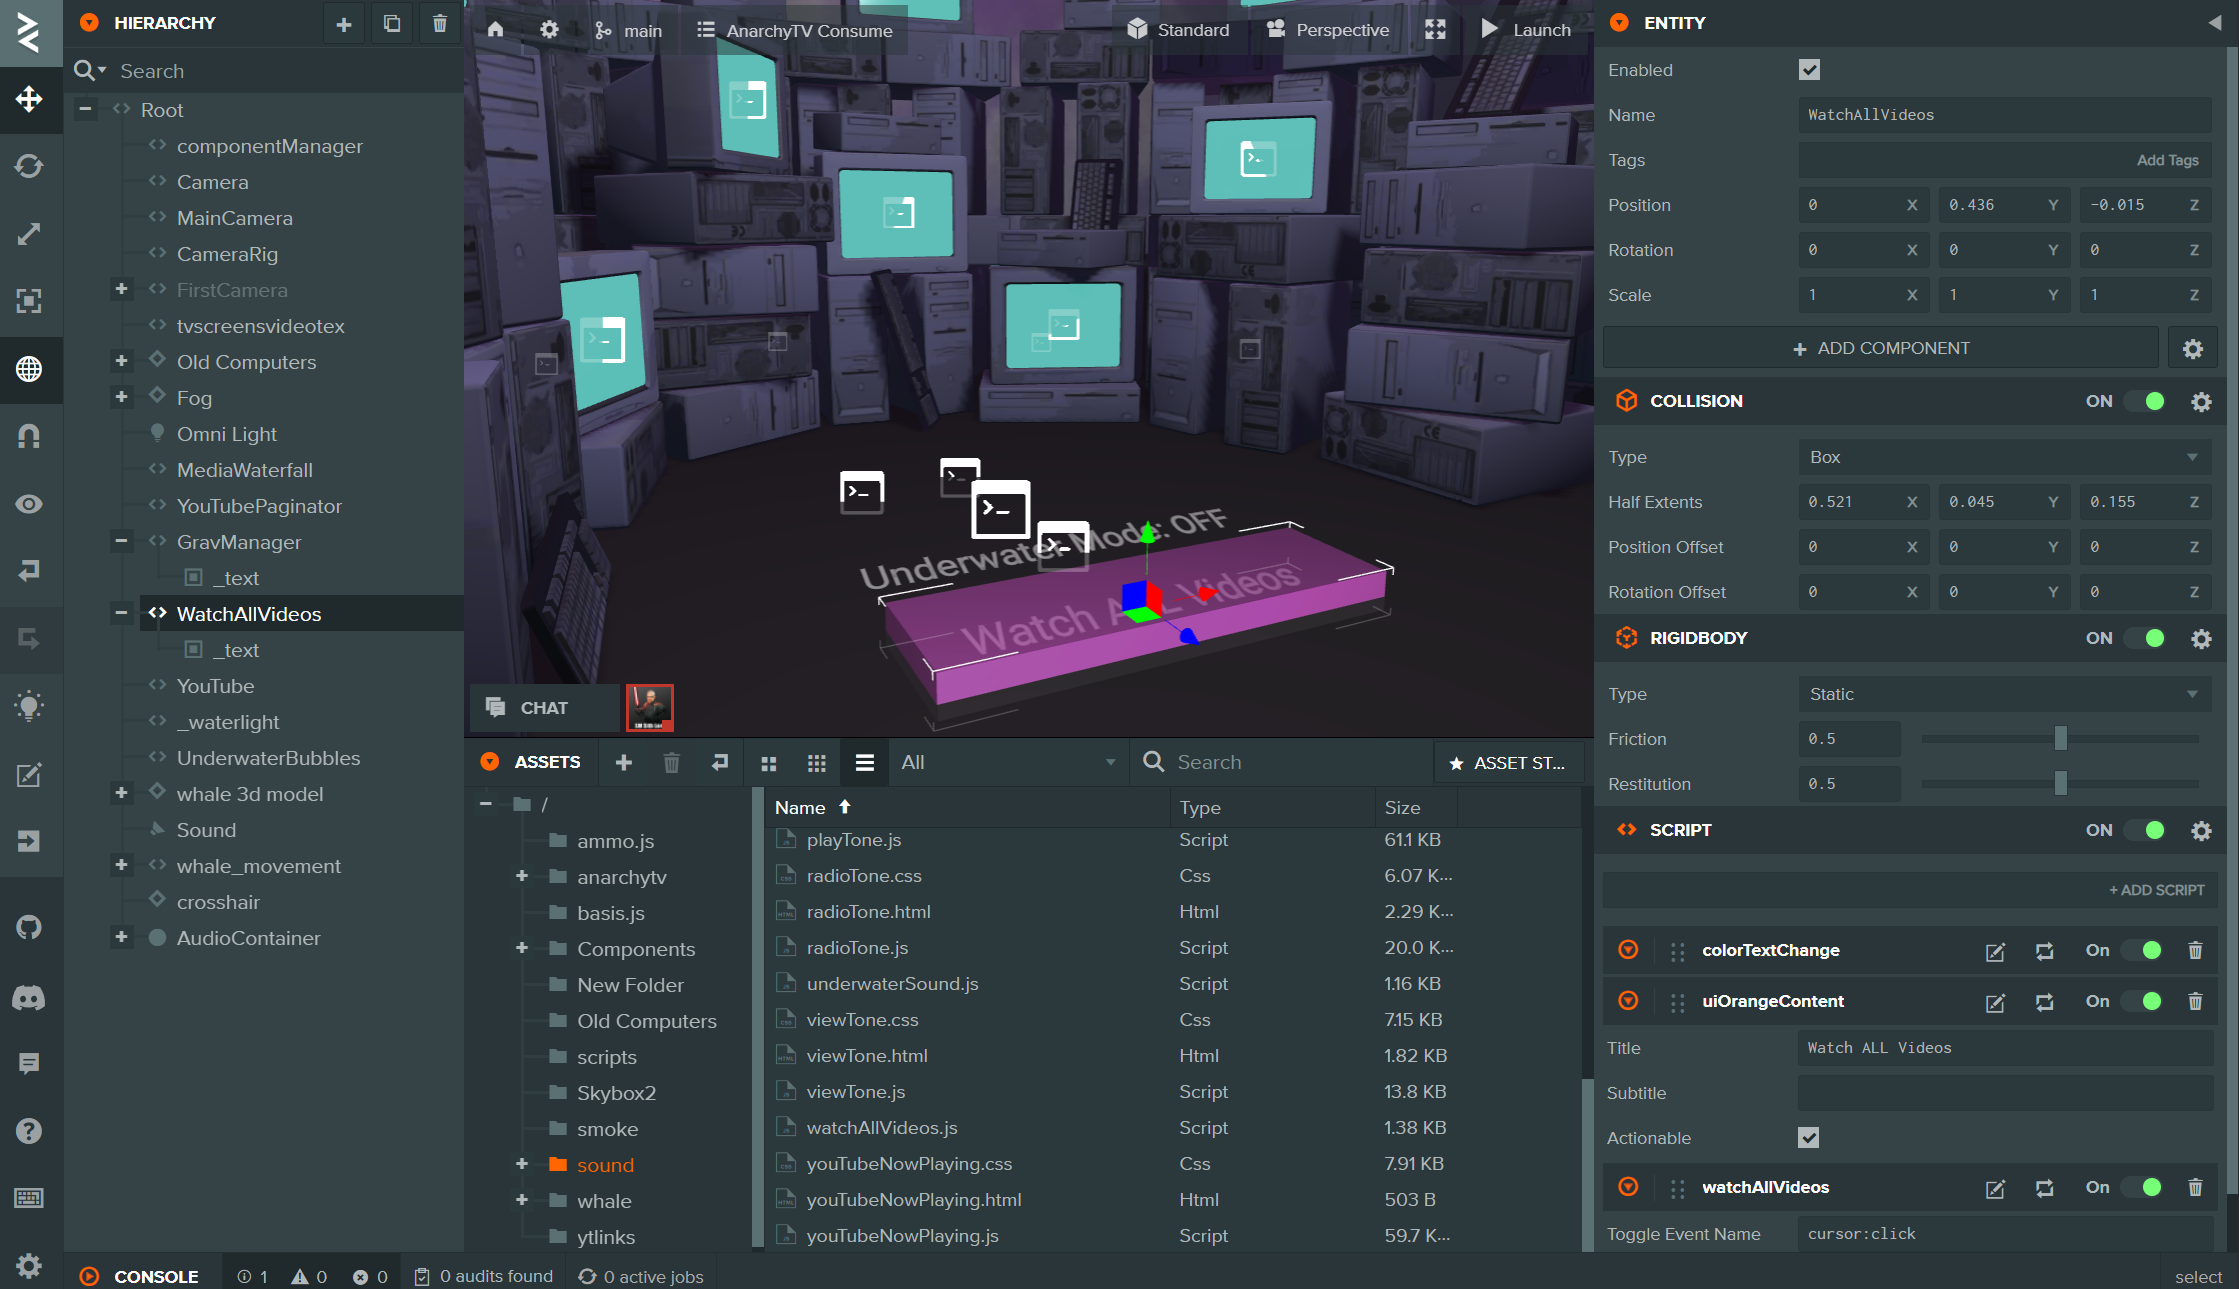Screen dimensions: 2239x1289
Task: Open the code editor icon
Action: (29, 774)
